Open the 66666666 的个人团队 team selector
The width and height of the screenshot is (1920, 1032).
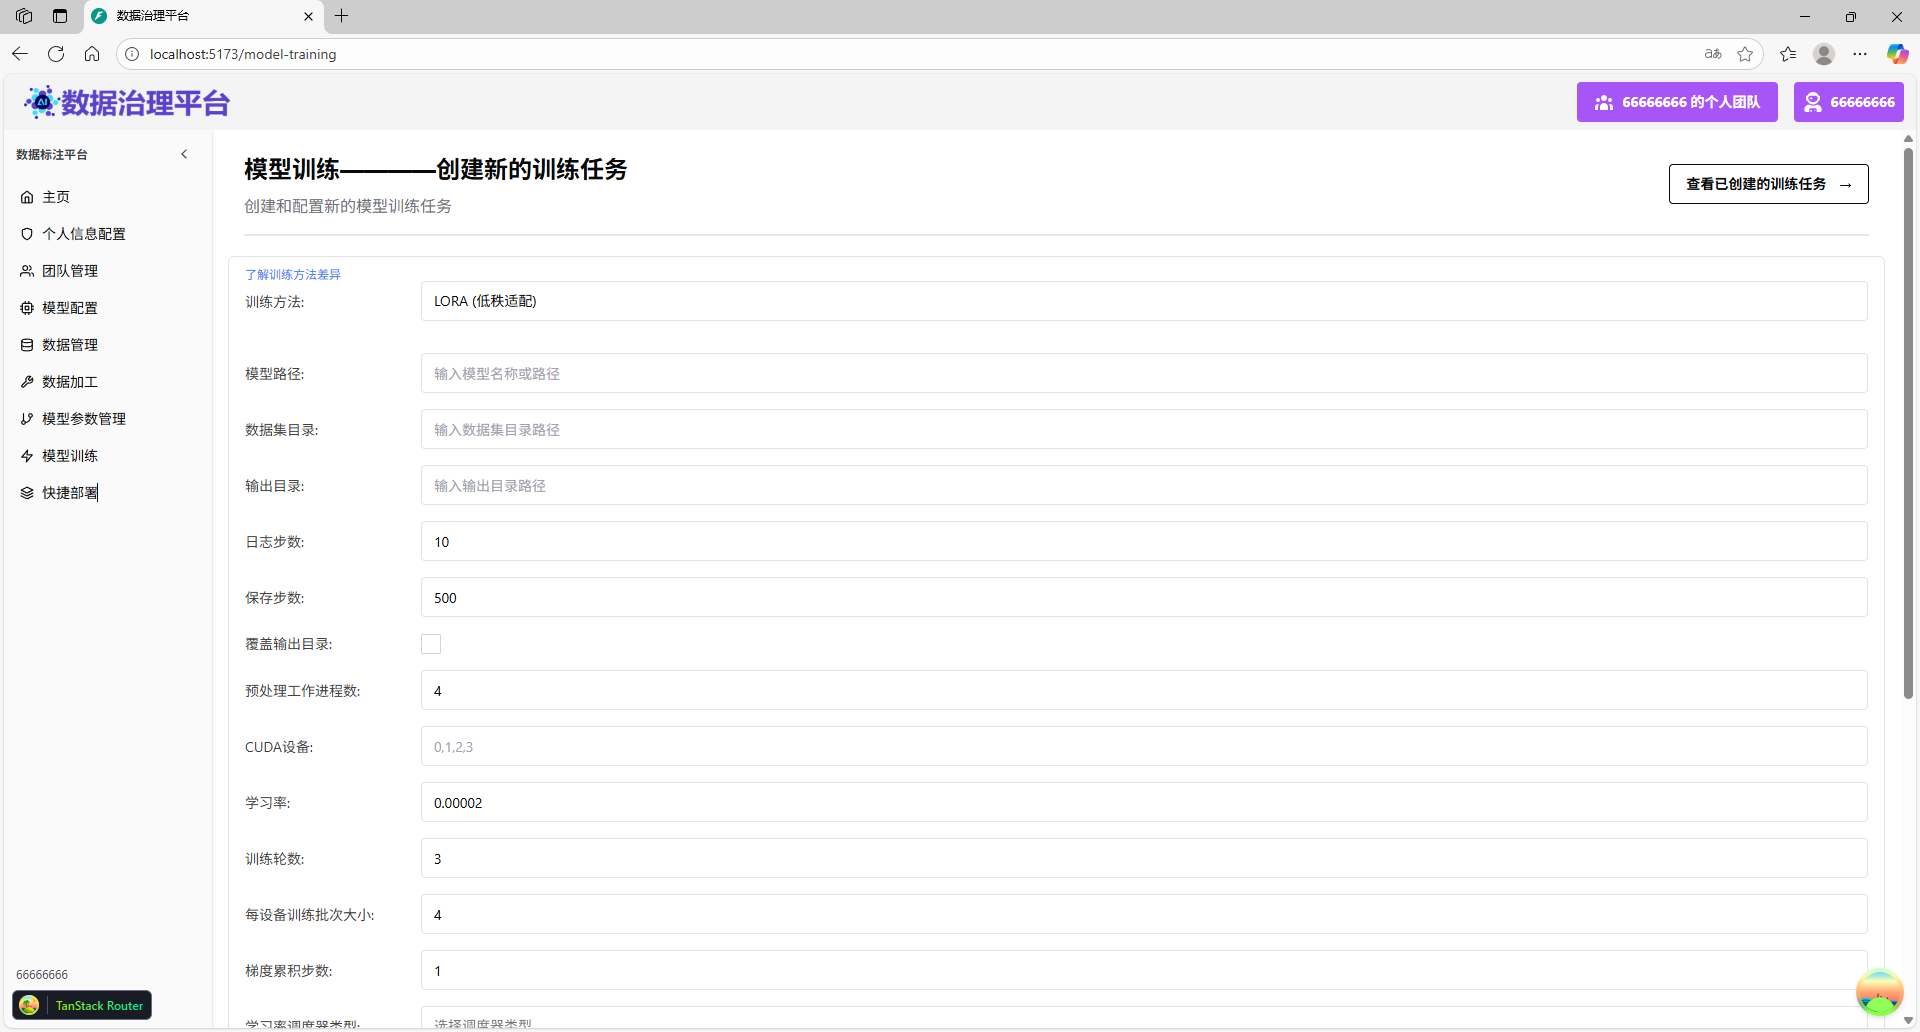coord(1676,102)
